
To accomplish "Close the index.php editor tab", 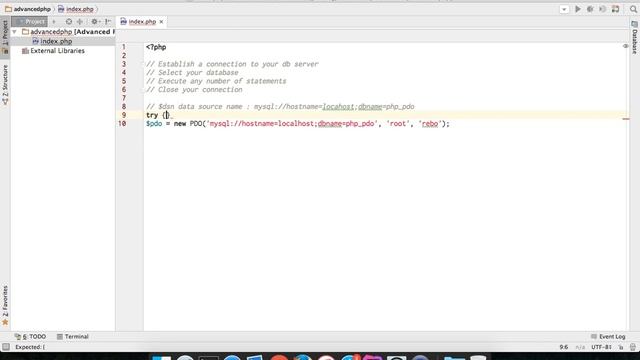I will coord(161,22).
